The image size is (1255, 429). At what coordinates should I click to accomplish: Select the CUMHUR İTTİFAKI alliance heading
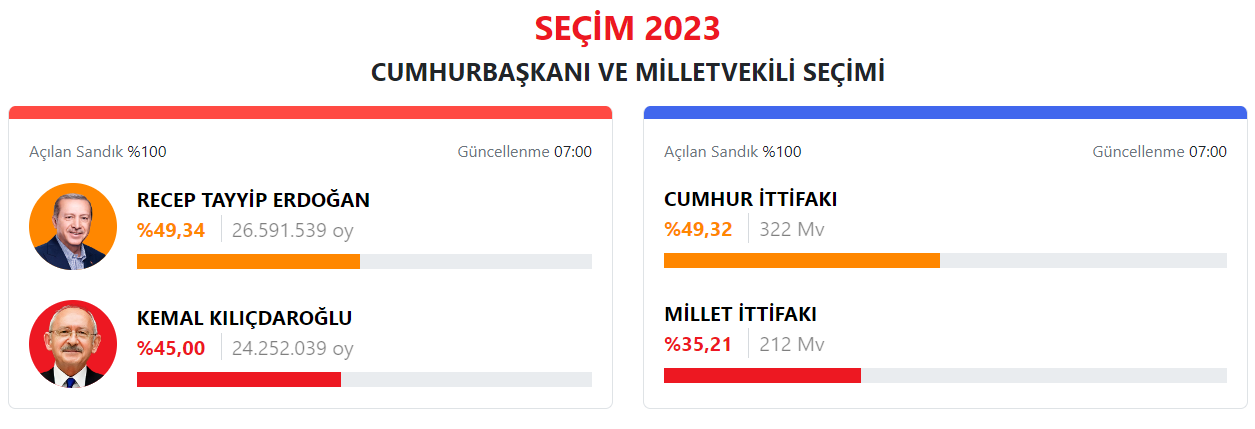tap(750, 199)
